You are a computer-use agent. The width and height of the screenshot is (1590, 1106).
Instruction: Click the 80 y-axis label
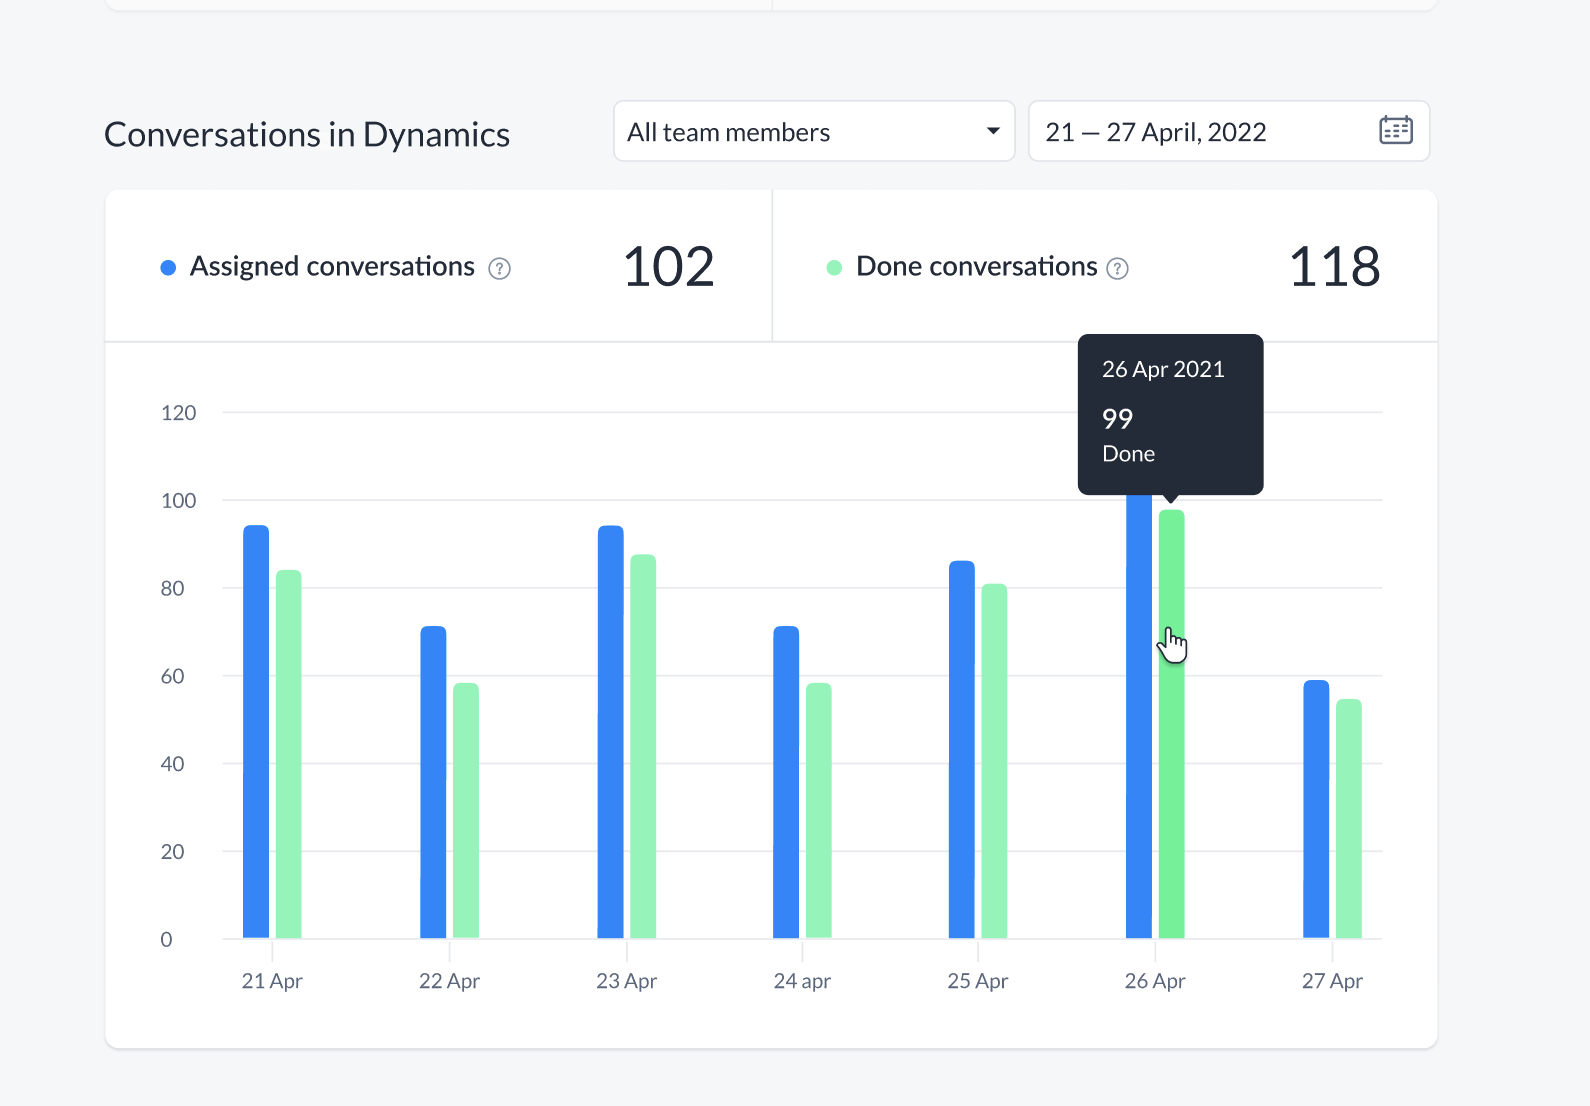pos(172,589)
